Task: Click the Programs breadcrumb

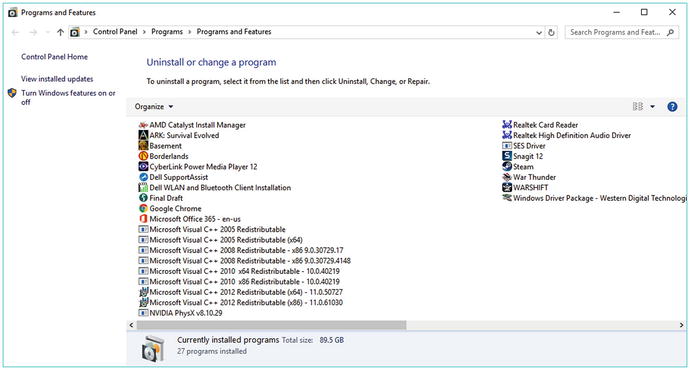Action: 167,32
